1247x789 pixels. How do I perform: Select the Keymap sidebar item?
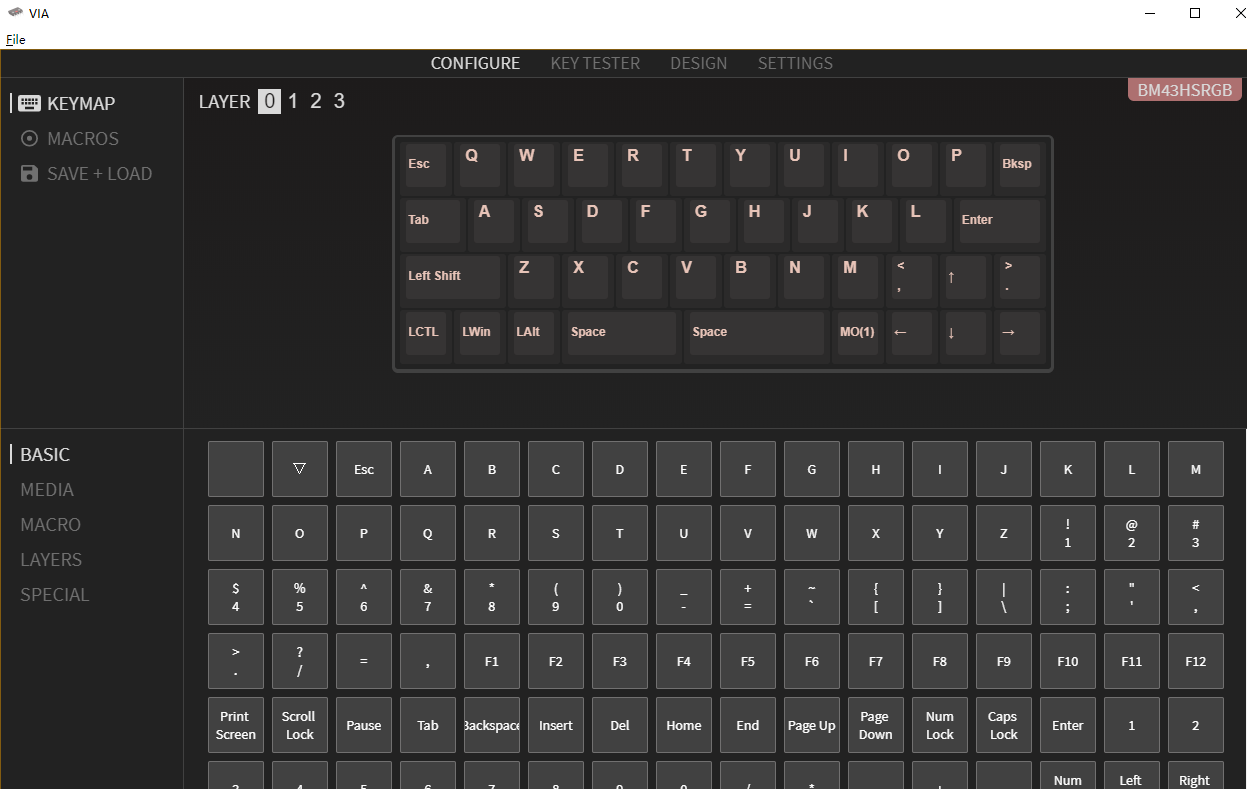point(80,104)
